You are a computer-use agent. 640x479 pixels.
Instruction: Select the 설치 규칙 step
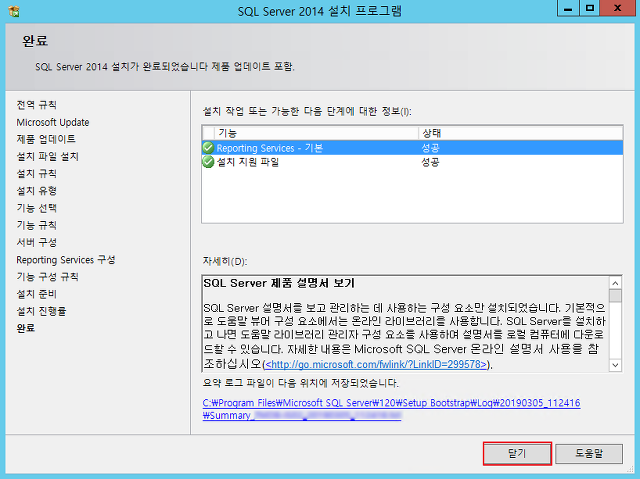click(x=36, y=173)
